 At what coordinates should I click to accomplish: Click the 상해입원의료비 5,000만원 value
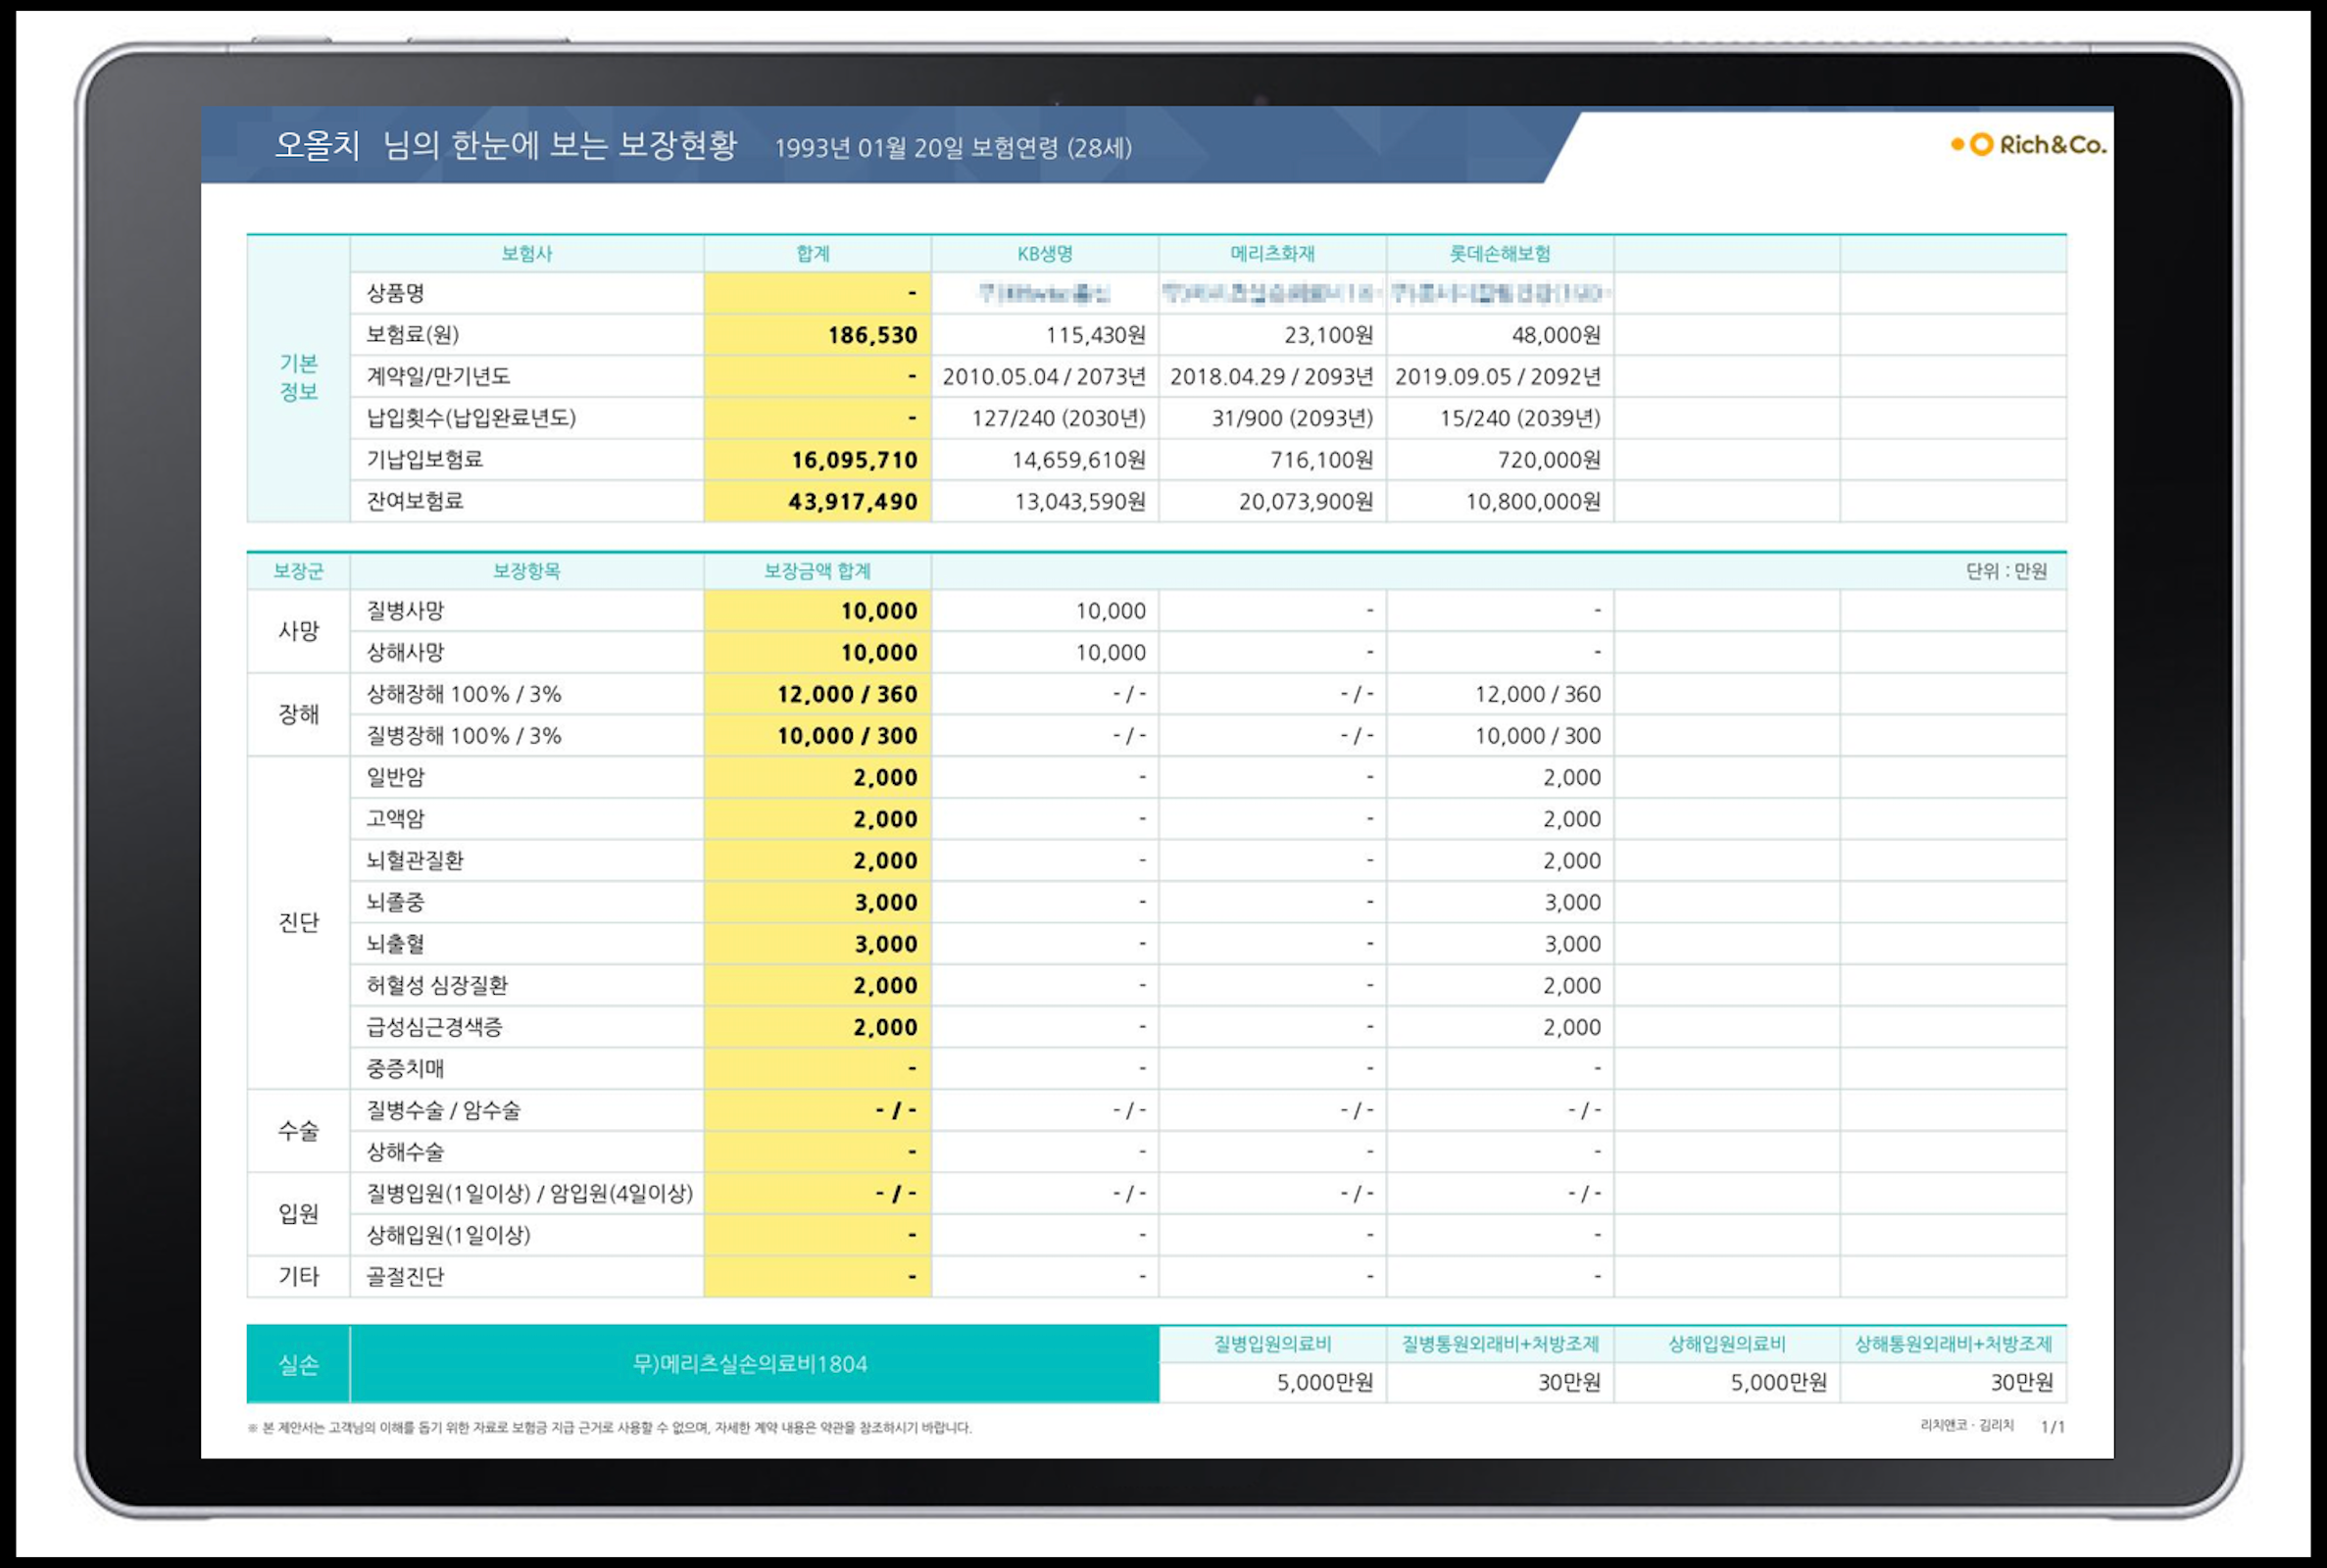(1777, 1383)
